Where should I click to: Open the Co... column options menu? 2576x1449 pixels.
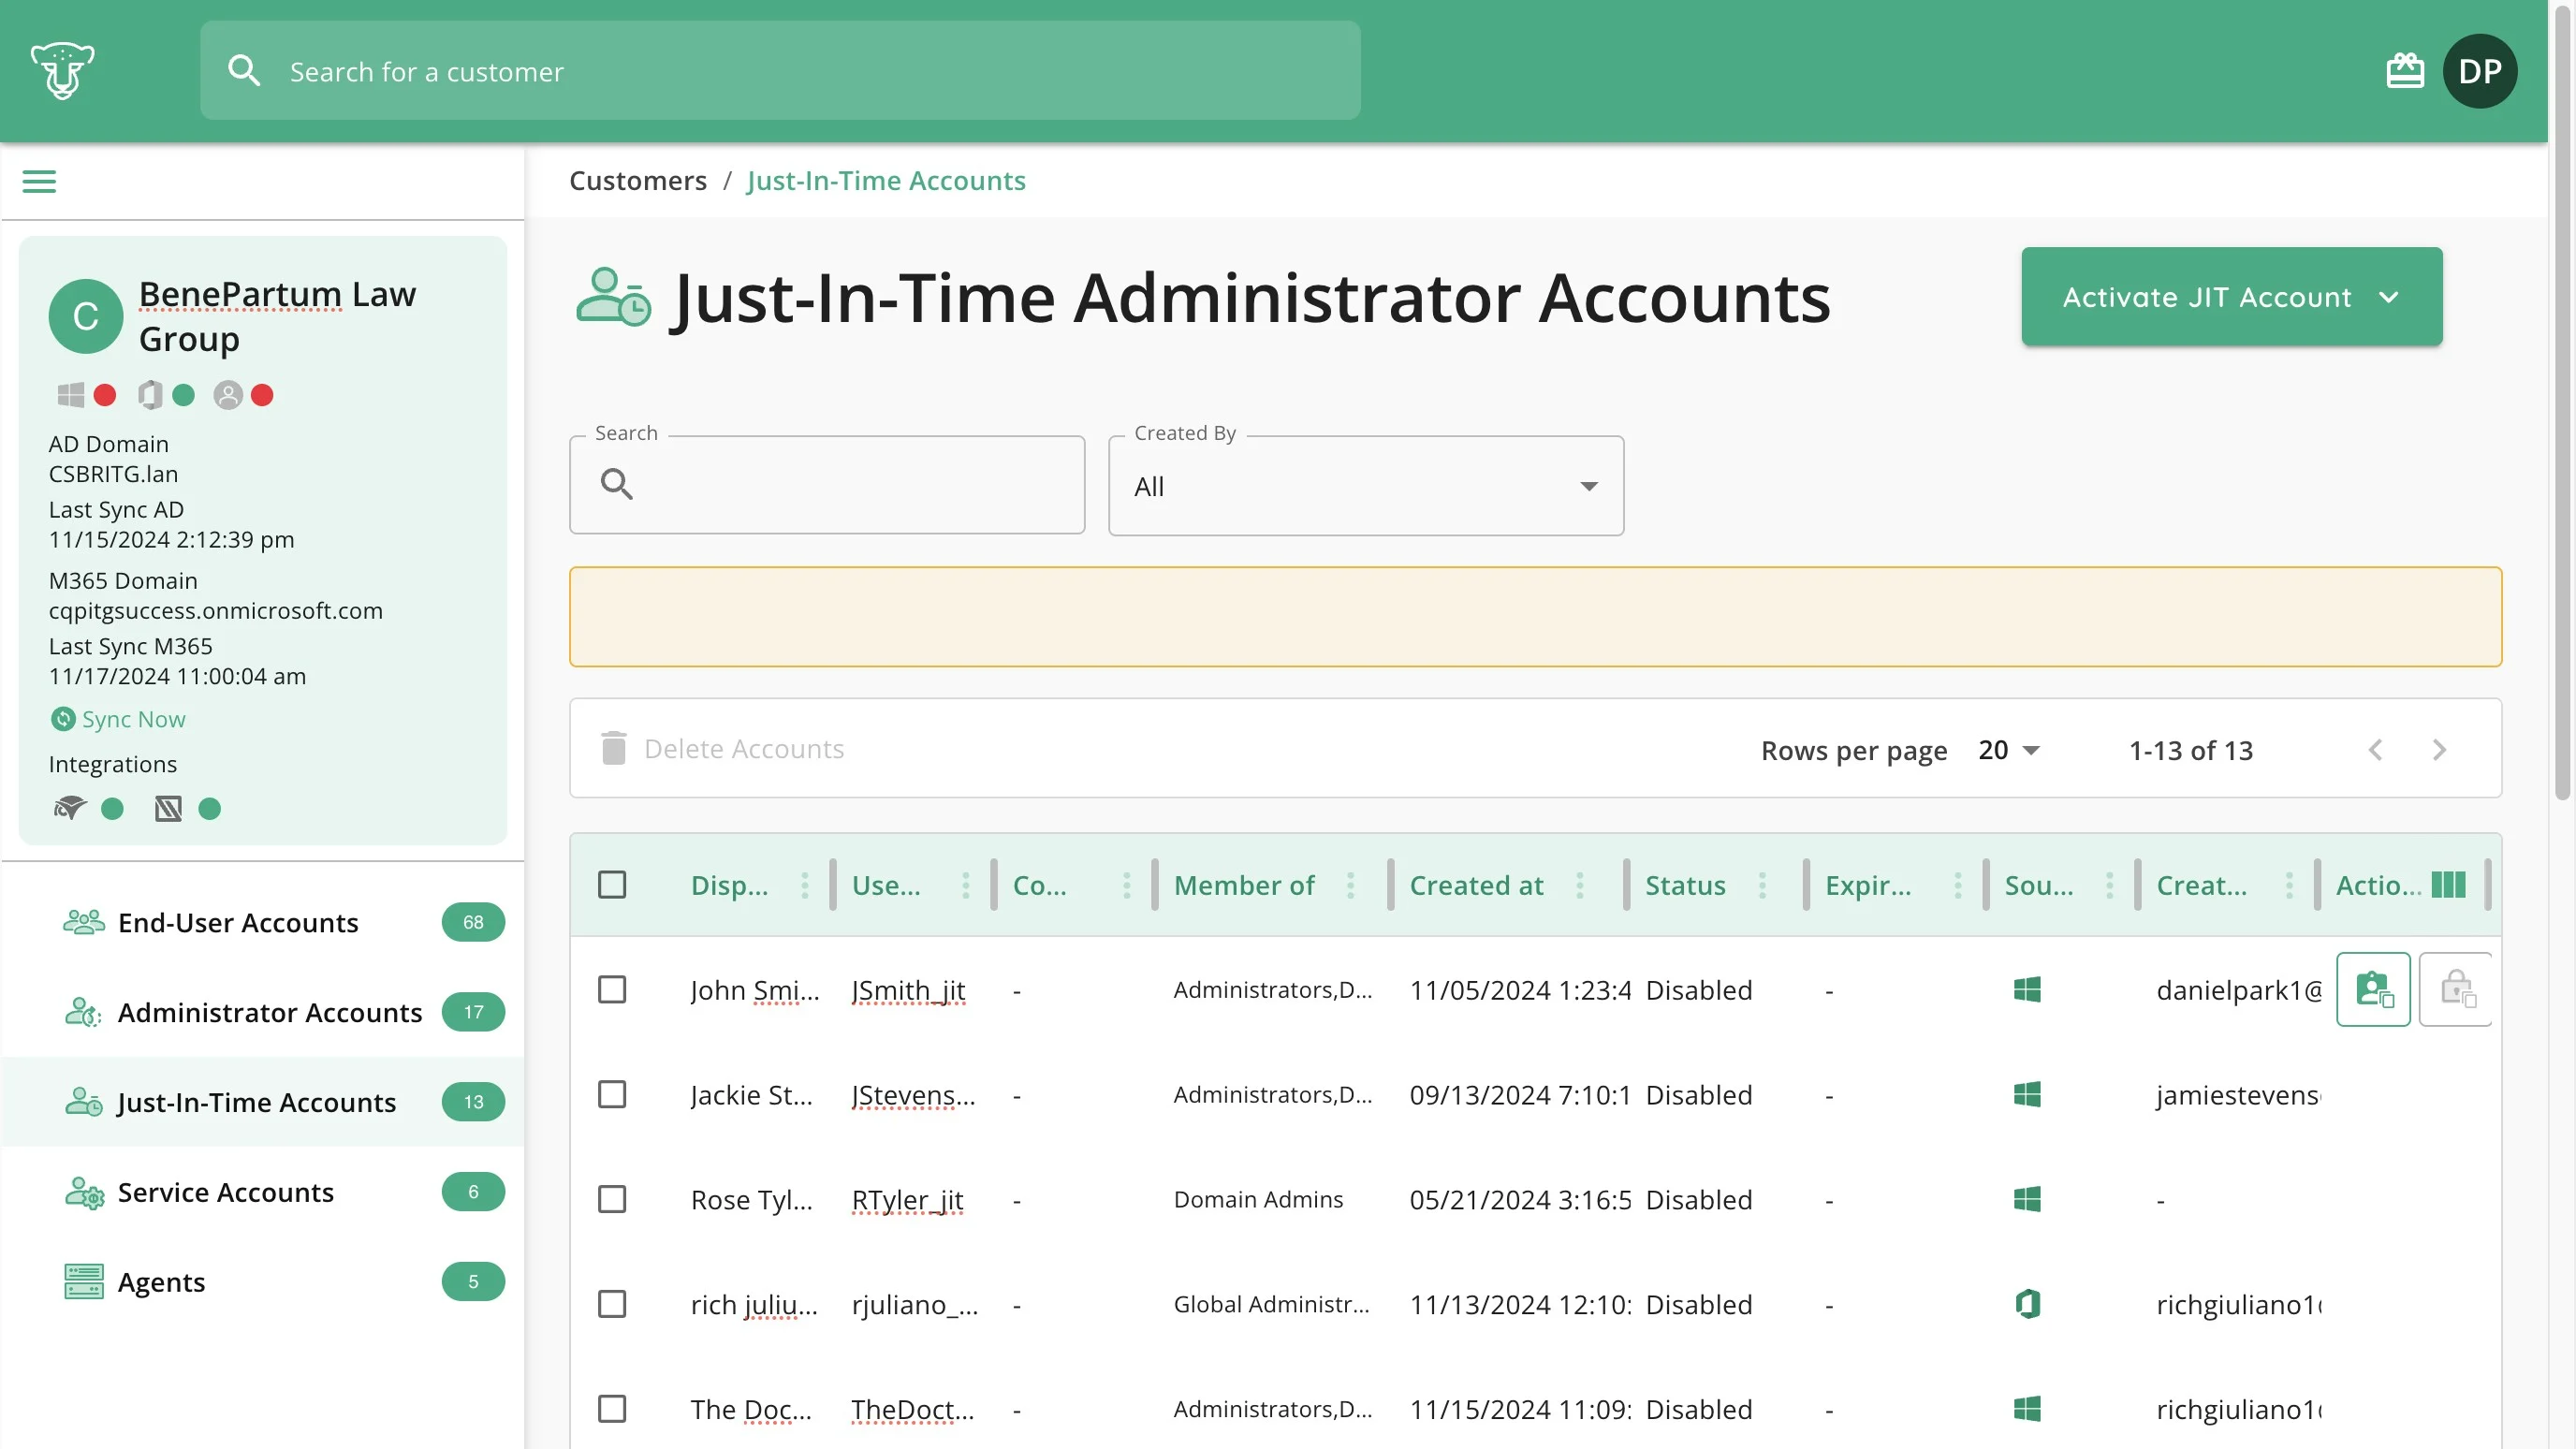1127,885
